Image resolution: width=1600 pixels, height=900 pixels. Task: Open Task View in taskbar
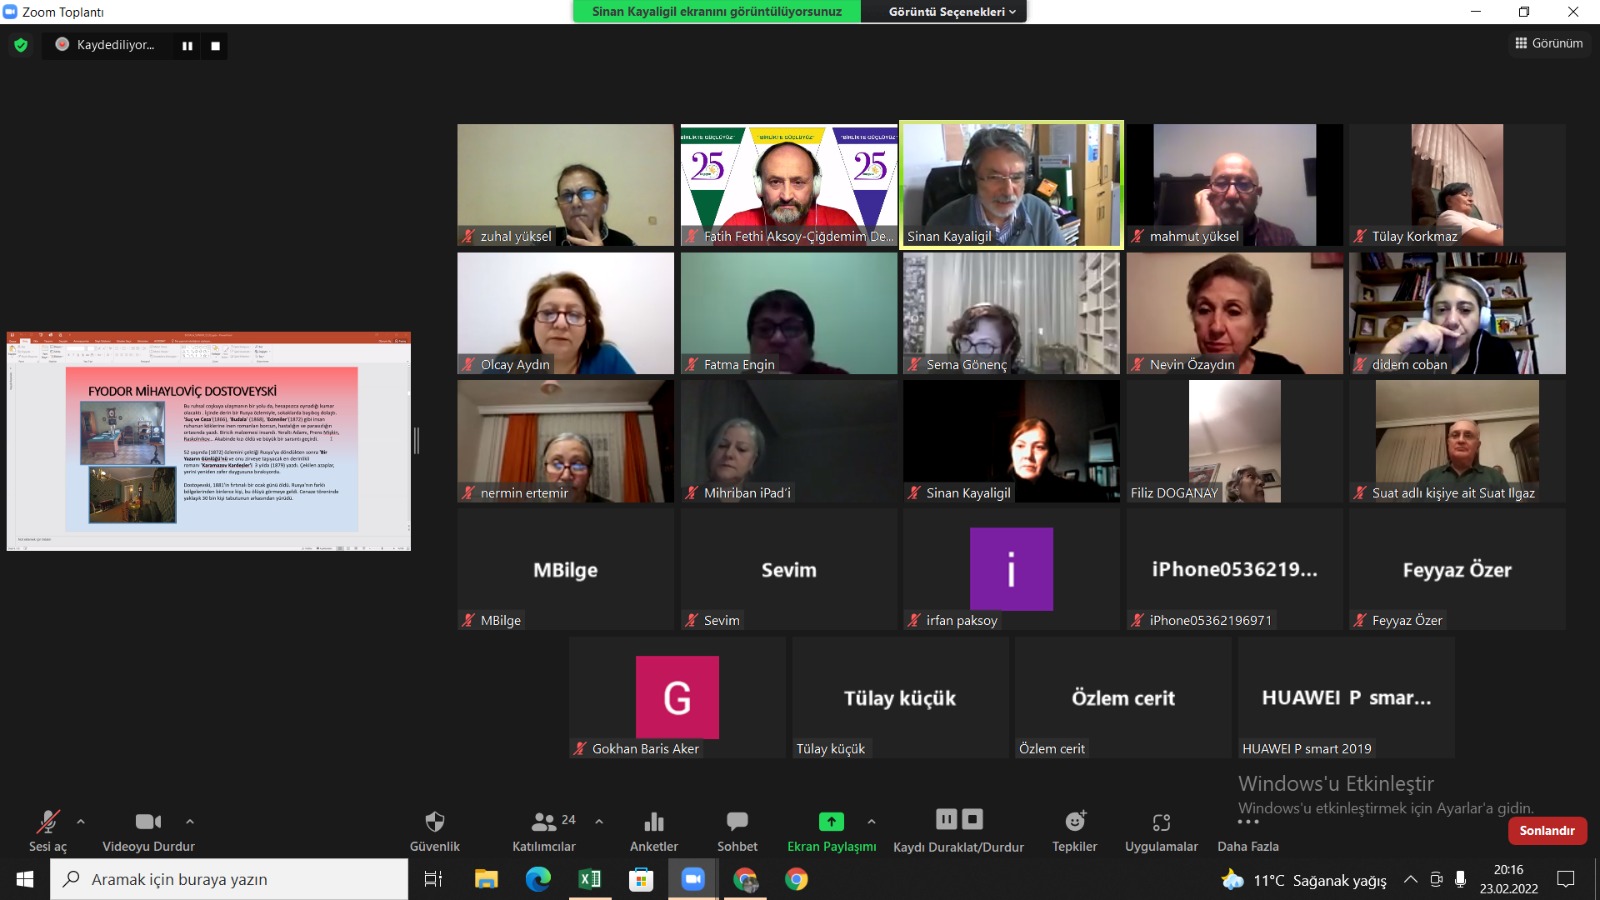coord(433,879)
